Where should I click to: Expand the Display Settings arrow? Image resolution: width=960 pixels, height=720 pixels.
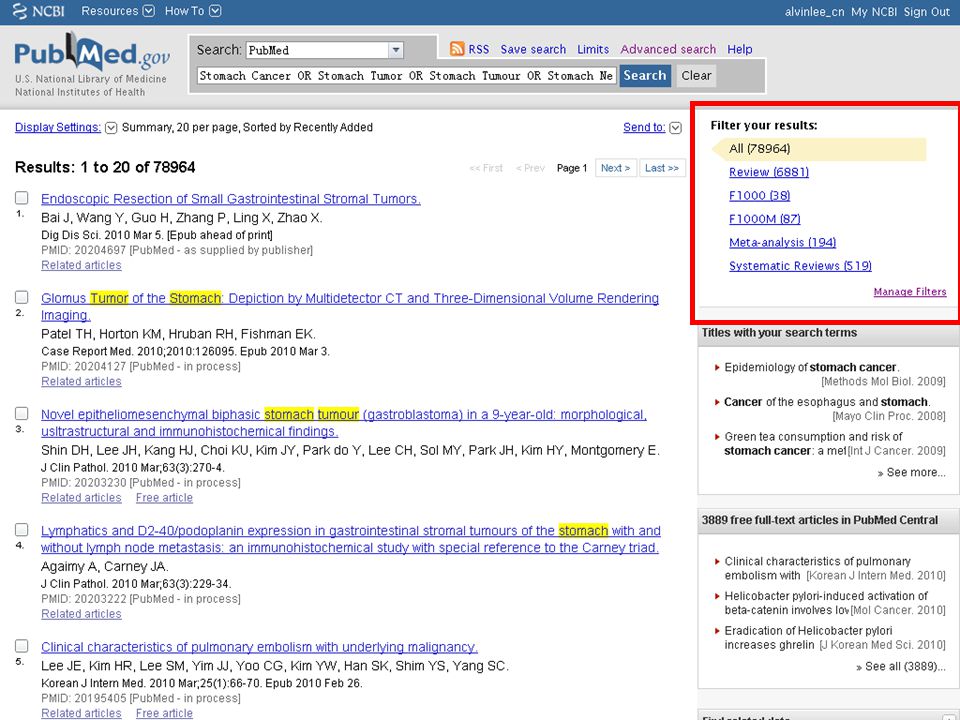pos(111,128)
